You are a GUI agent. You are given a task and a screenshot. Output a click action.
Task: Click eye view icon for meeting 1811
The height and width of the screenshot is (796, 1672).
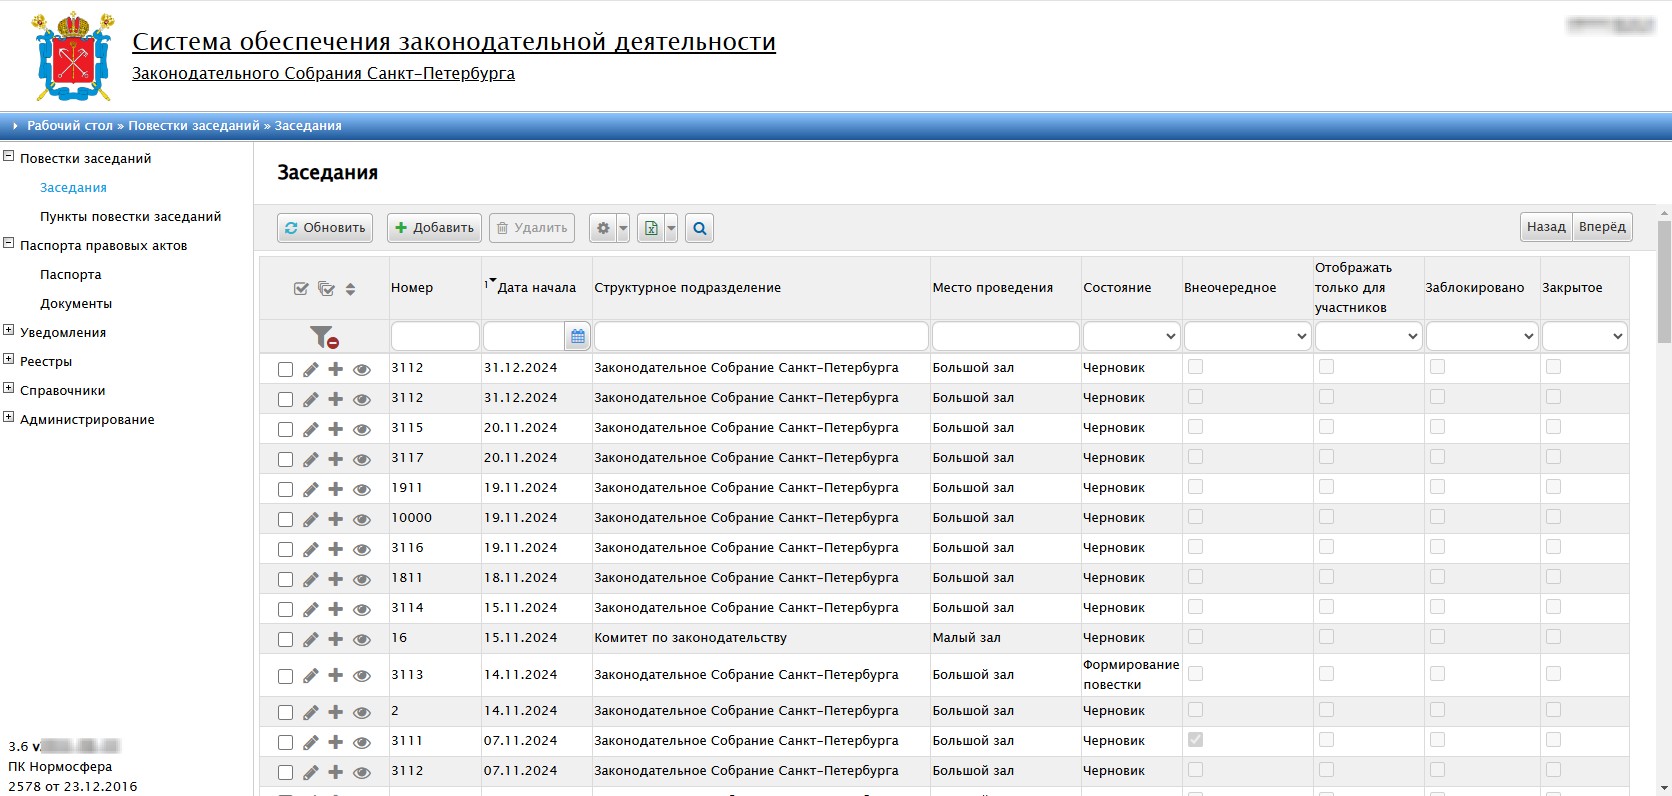[x=362, y=579]
